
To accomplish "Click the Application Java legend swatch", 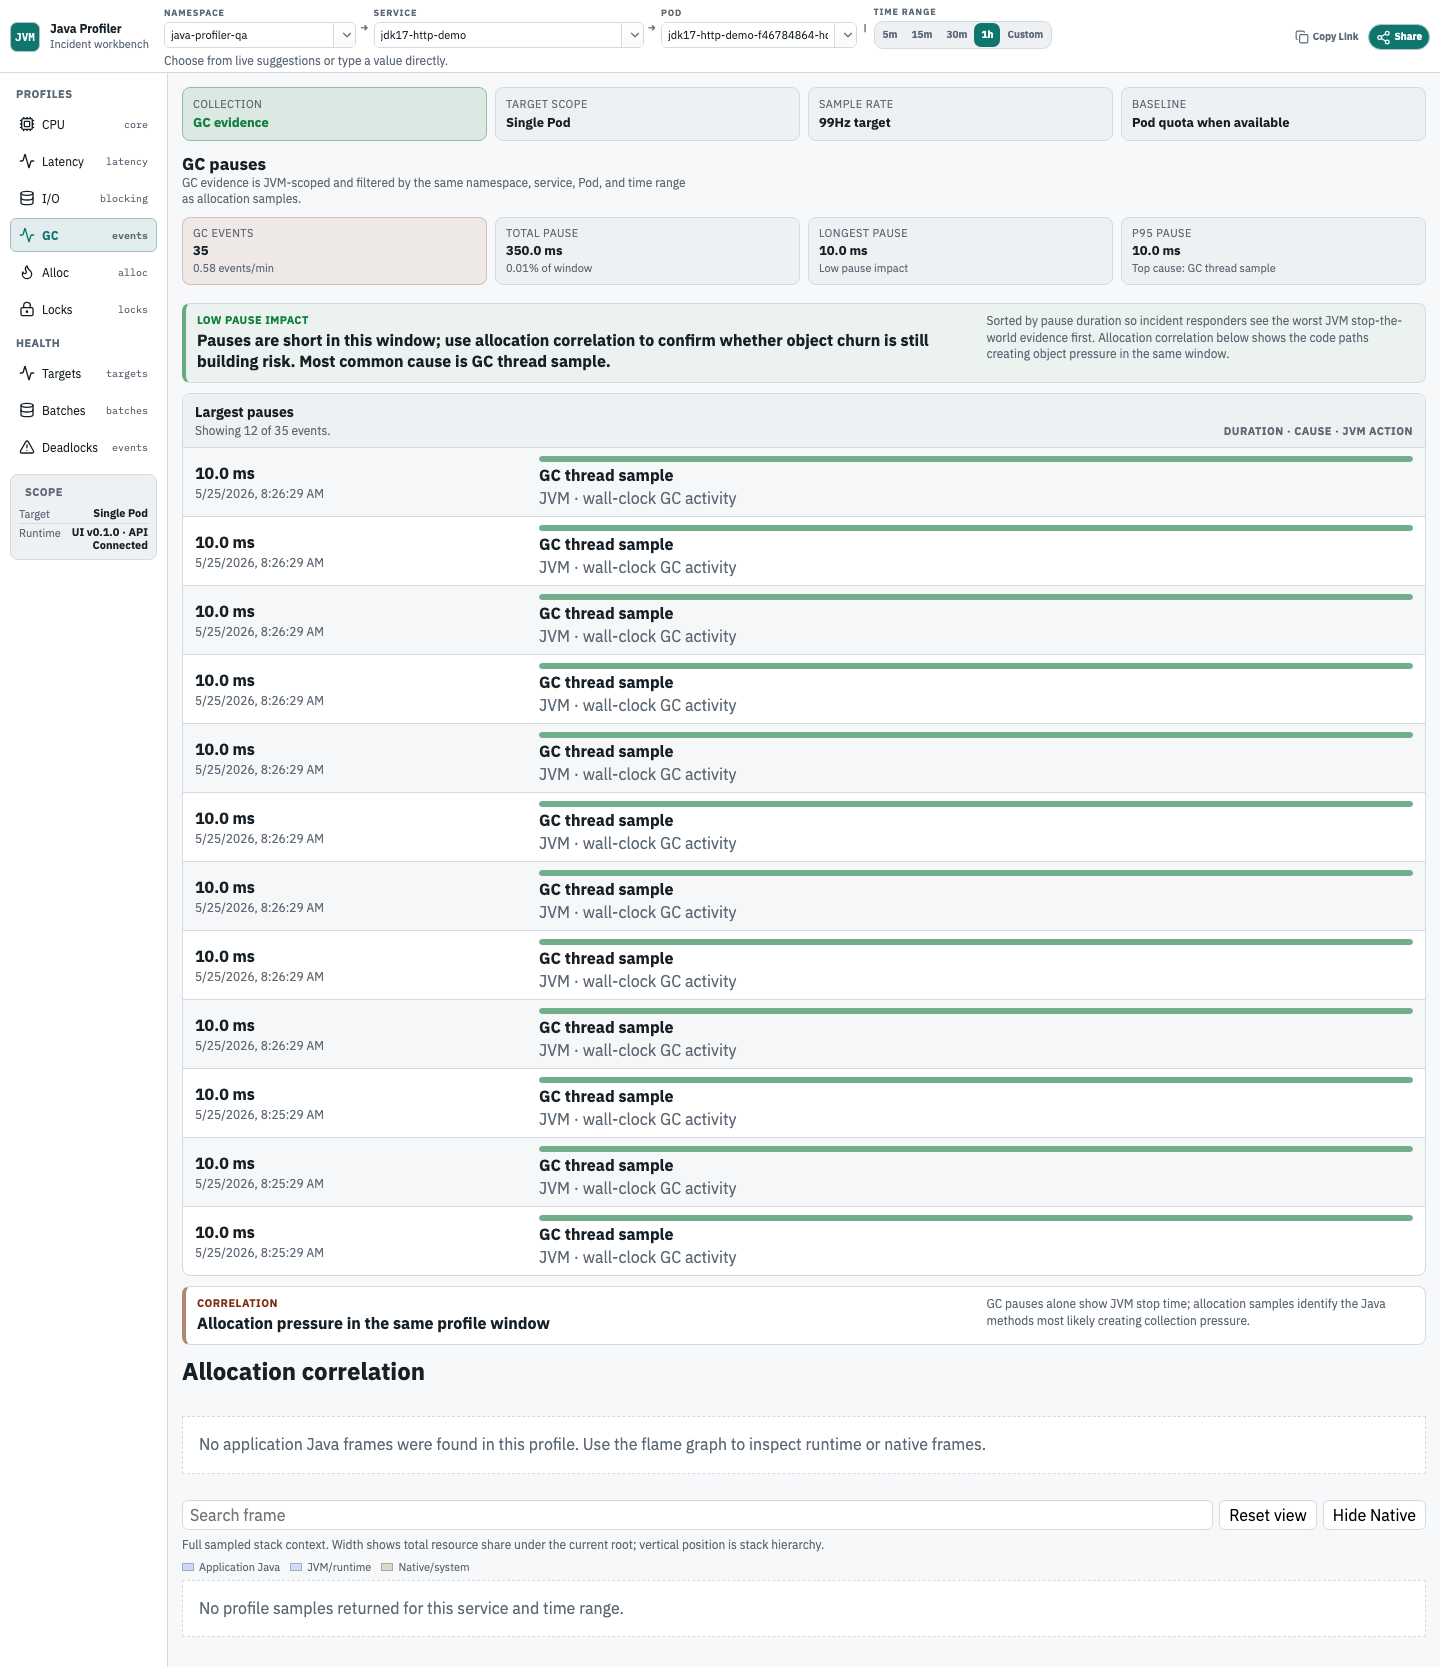I will 188,1567.
